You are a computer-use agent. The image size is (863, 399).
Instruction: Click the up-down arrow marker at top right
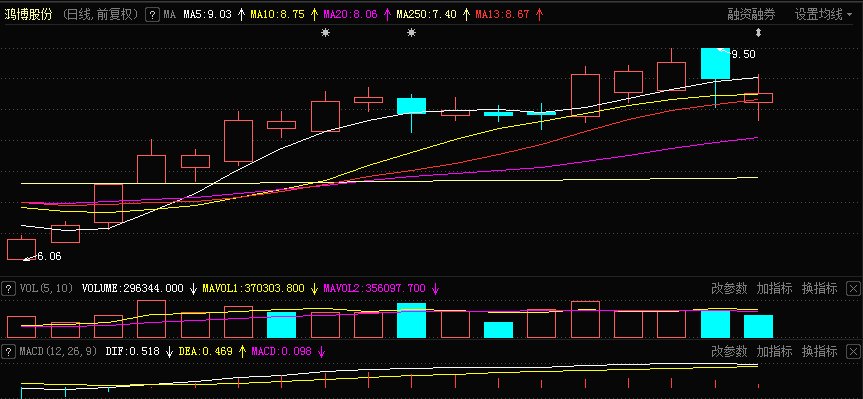click(x=758, y=32)
